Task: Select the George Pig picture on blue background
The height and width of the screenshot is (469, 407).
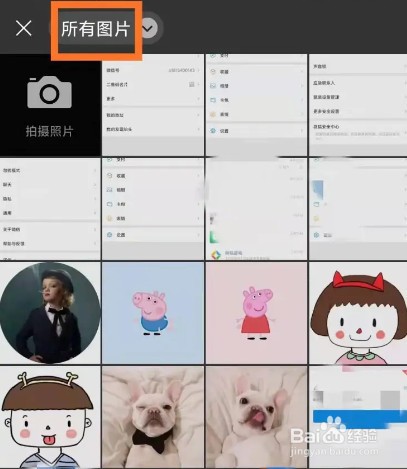Action: click(x=153, y=313)
